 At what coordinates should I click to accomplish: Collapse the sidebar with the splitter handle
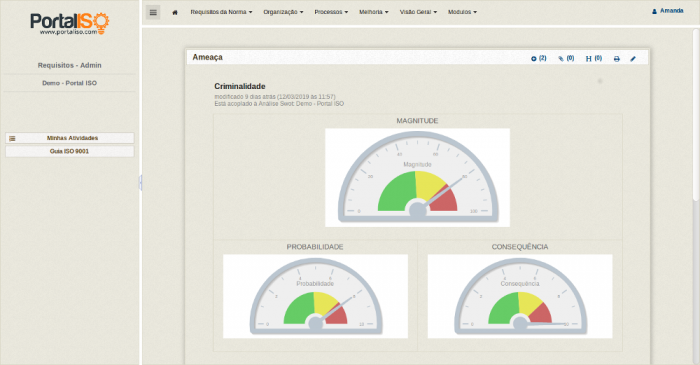click(x=141, y=182)
